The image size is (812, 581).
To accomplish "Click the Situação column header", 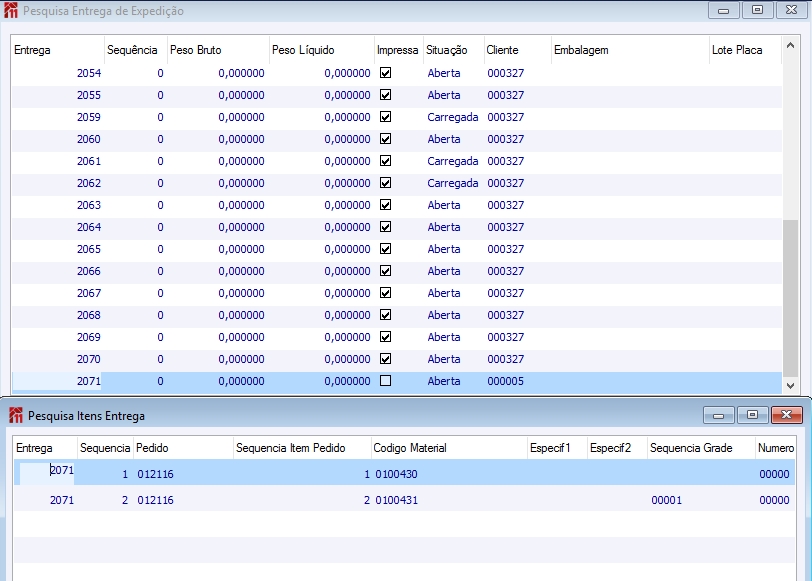I will [x=454, y=50].
